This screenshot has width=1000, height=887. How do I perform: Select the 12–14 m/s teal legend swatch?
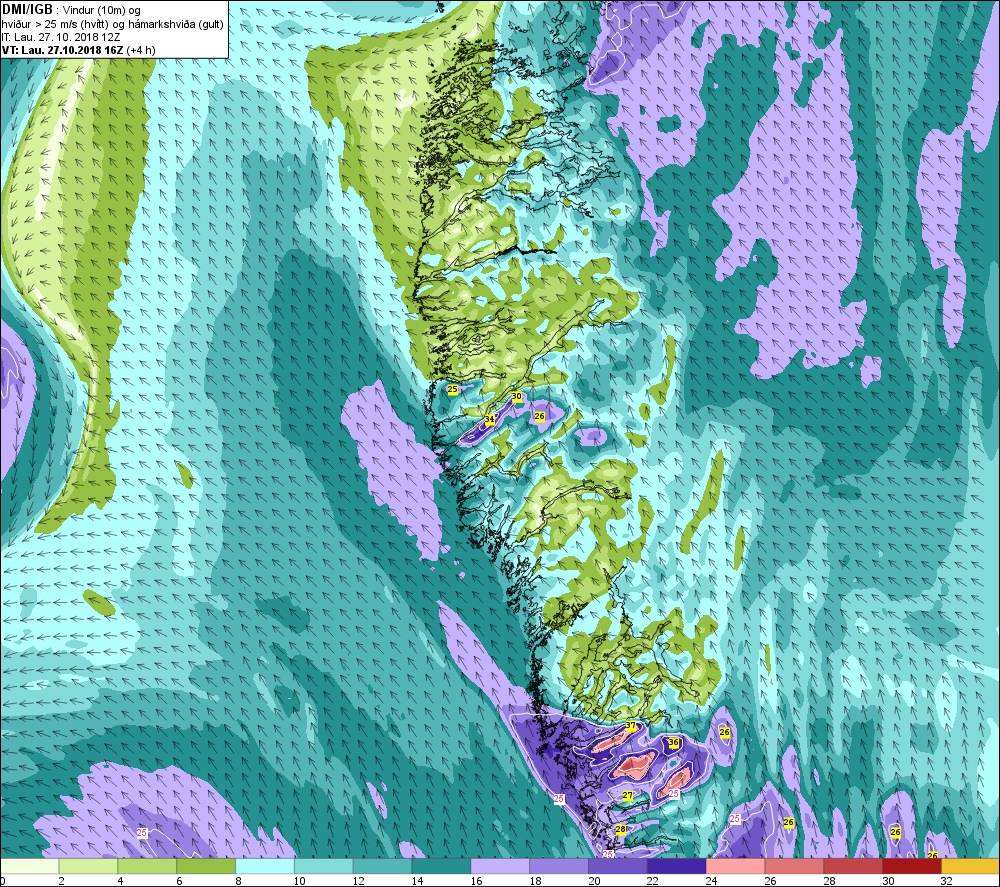382,866
